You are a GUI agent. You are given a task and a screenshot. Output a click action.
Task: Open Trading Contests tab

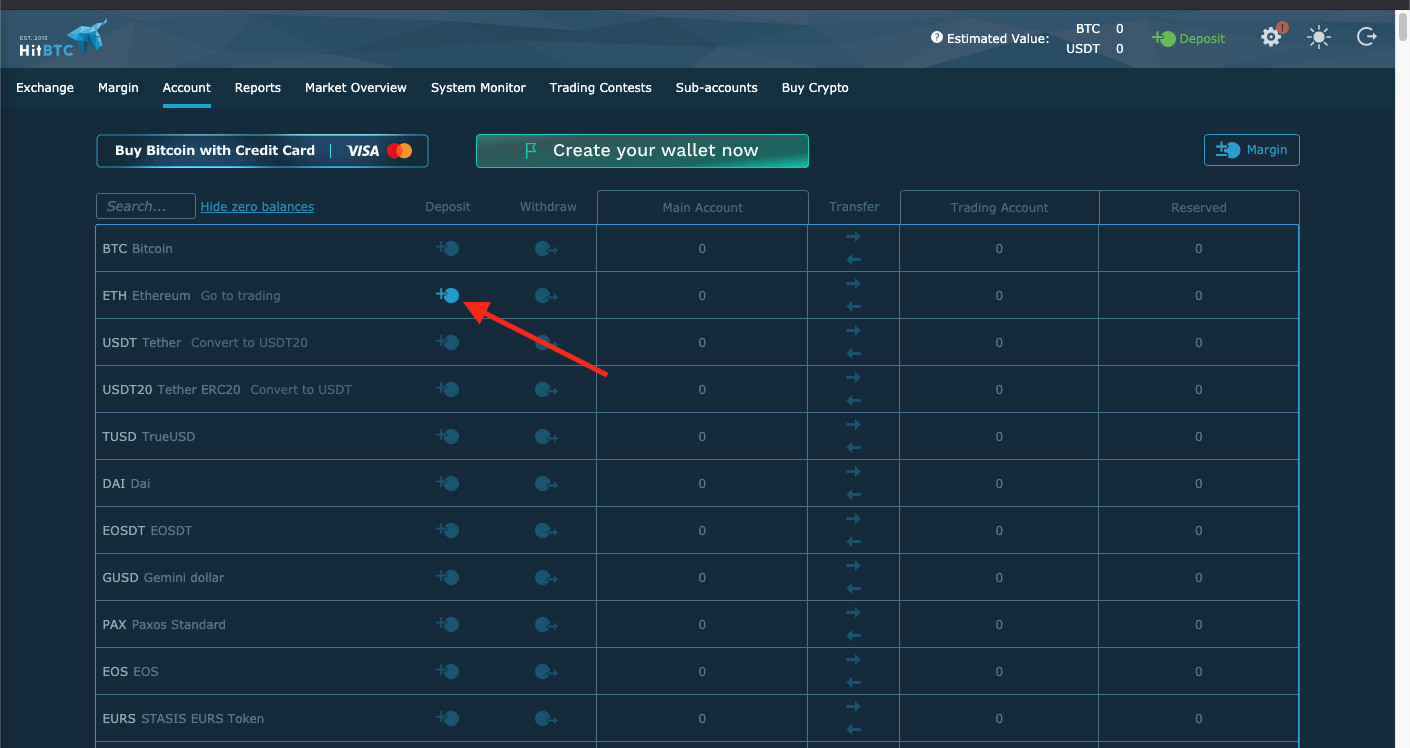point(600,88)
